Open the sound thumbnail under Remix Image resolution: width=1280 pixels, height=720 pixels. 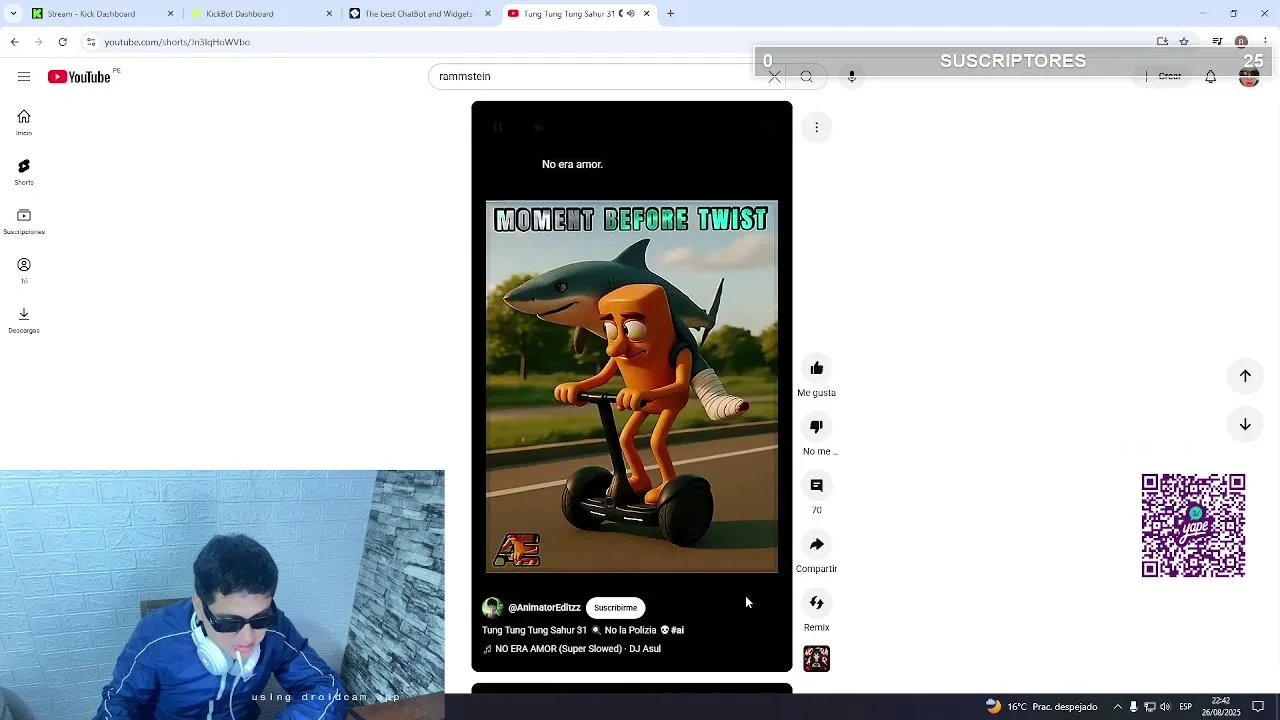point(816,658)
